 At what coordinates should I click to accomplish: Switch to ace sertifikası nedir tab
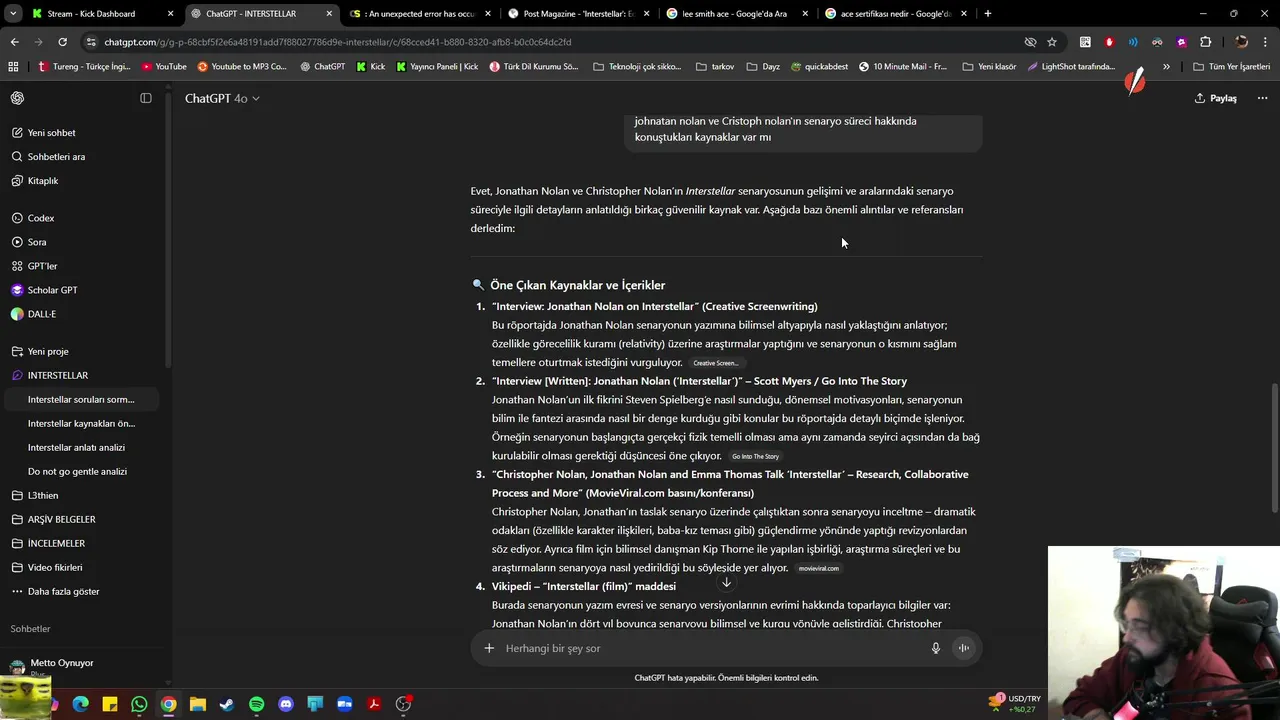[895, 14]
